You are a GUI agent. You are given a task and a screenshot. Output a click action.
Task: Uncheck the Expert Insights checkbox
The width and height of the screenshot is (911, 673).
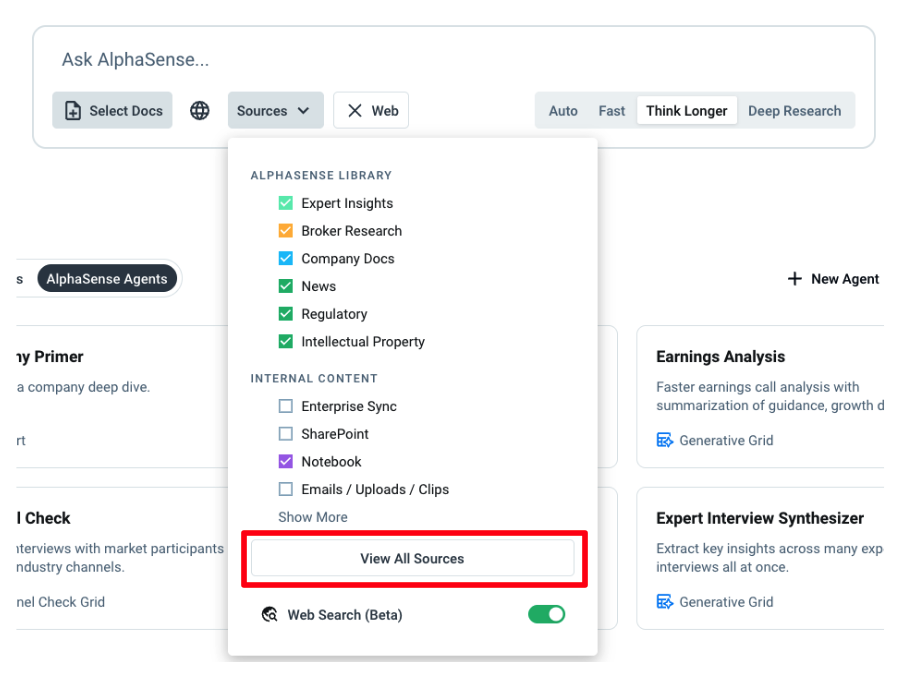click(286, 203)
